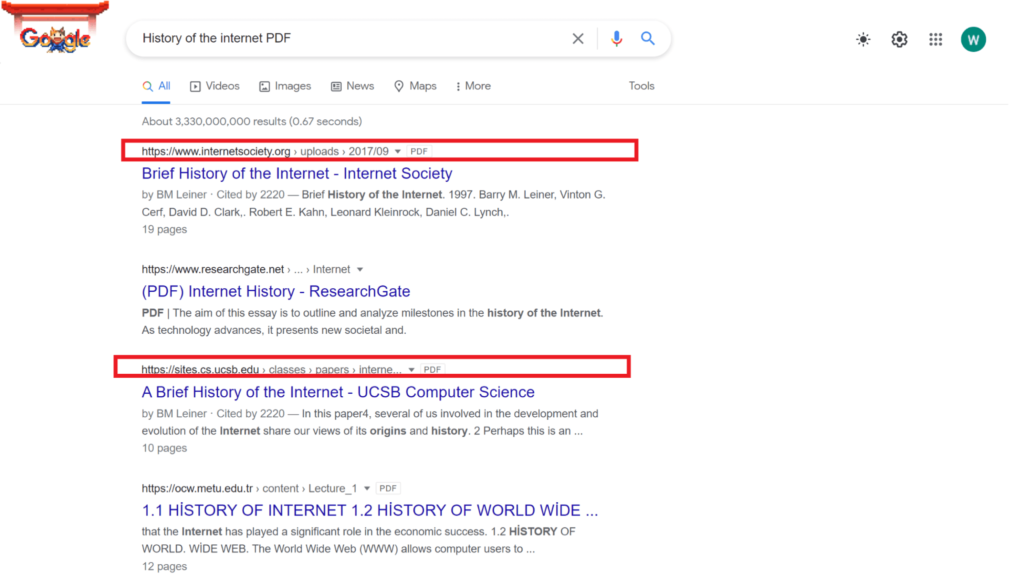Open the More search categories menu
Viewport: 1024px width, 576px height.
point(473,86)
